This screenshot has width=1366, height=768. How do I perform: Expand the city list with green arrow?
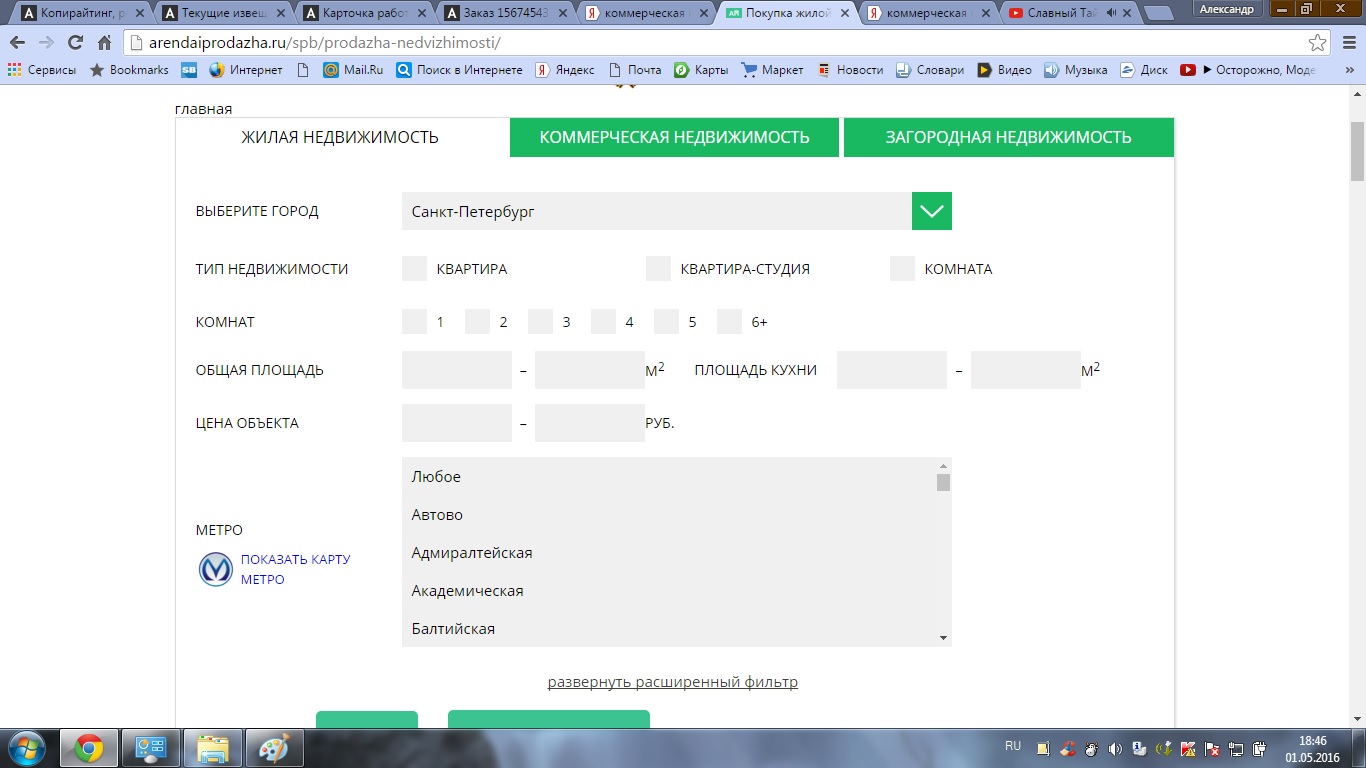click(932, 211)
